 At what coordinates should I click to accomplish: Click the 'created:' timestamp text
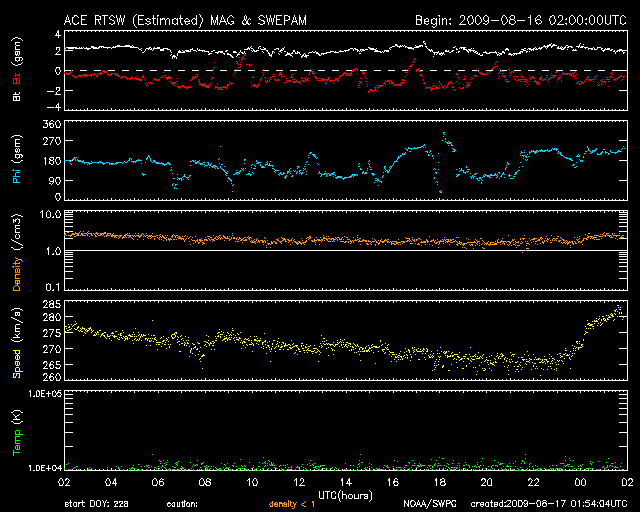(549, 504)
